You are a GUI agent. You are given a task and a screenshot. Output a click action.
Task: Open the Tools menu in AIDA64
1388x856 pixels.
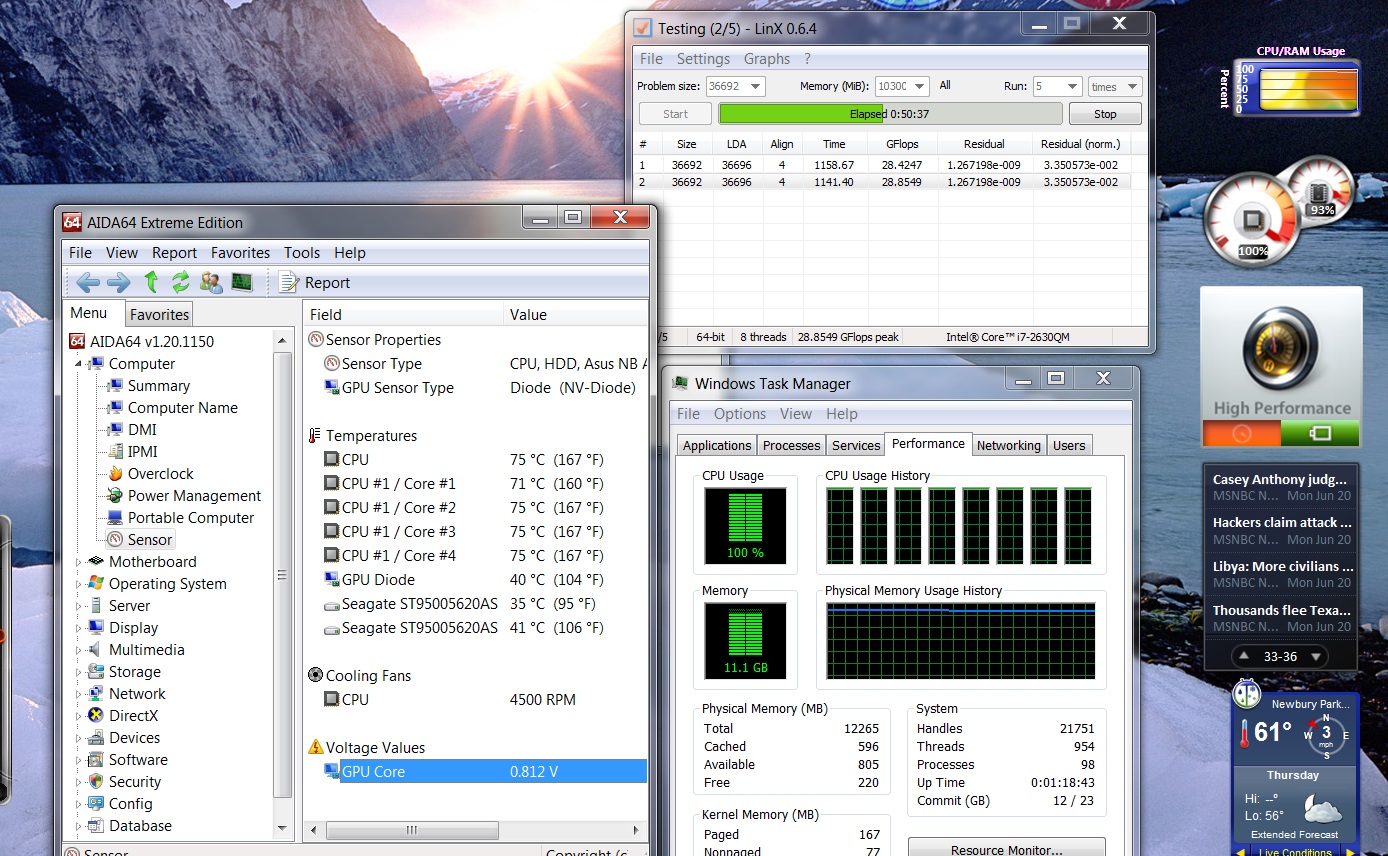click(302, 253)
